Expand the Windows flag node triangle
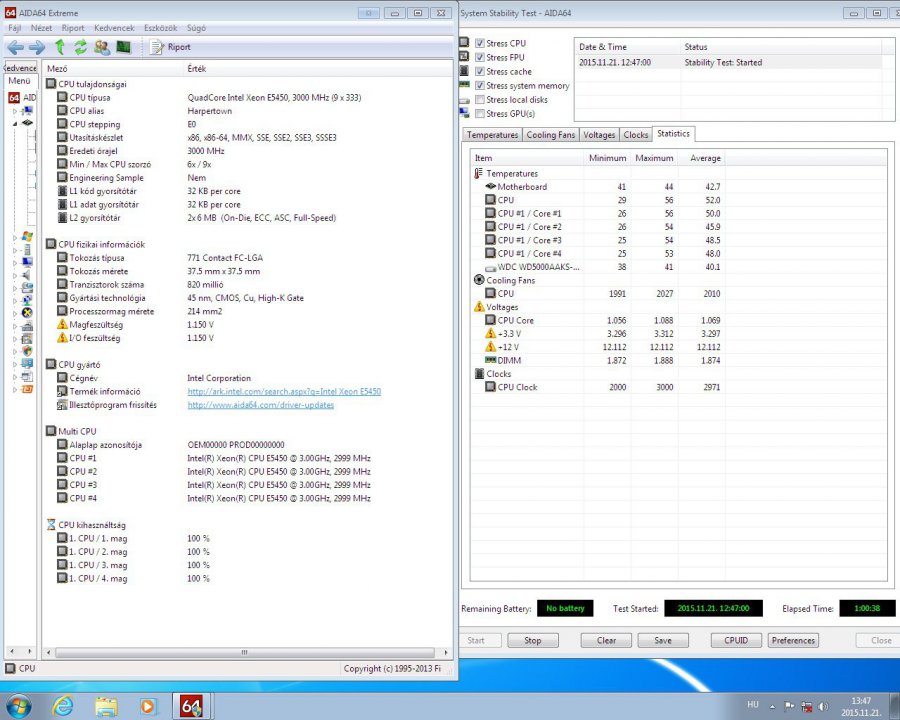 pos(15,237)
